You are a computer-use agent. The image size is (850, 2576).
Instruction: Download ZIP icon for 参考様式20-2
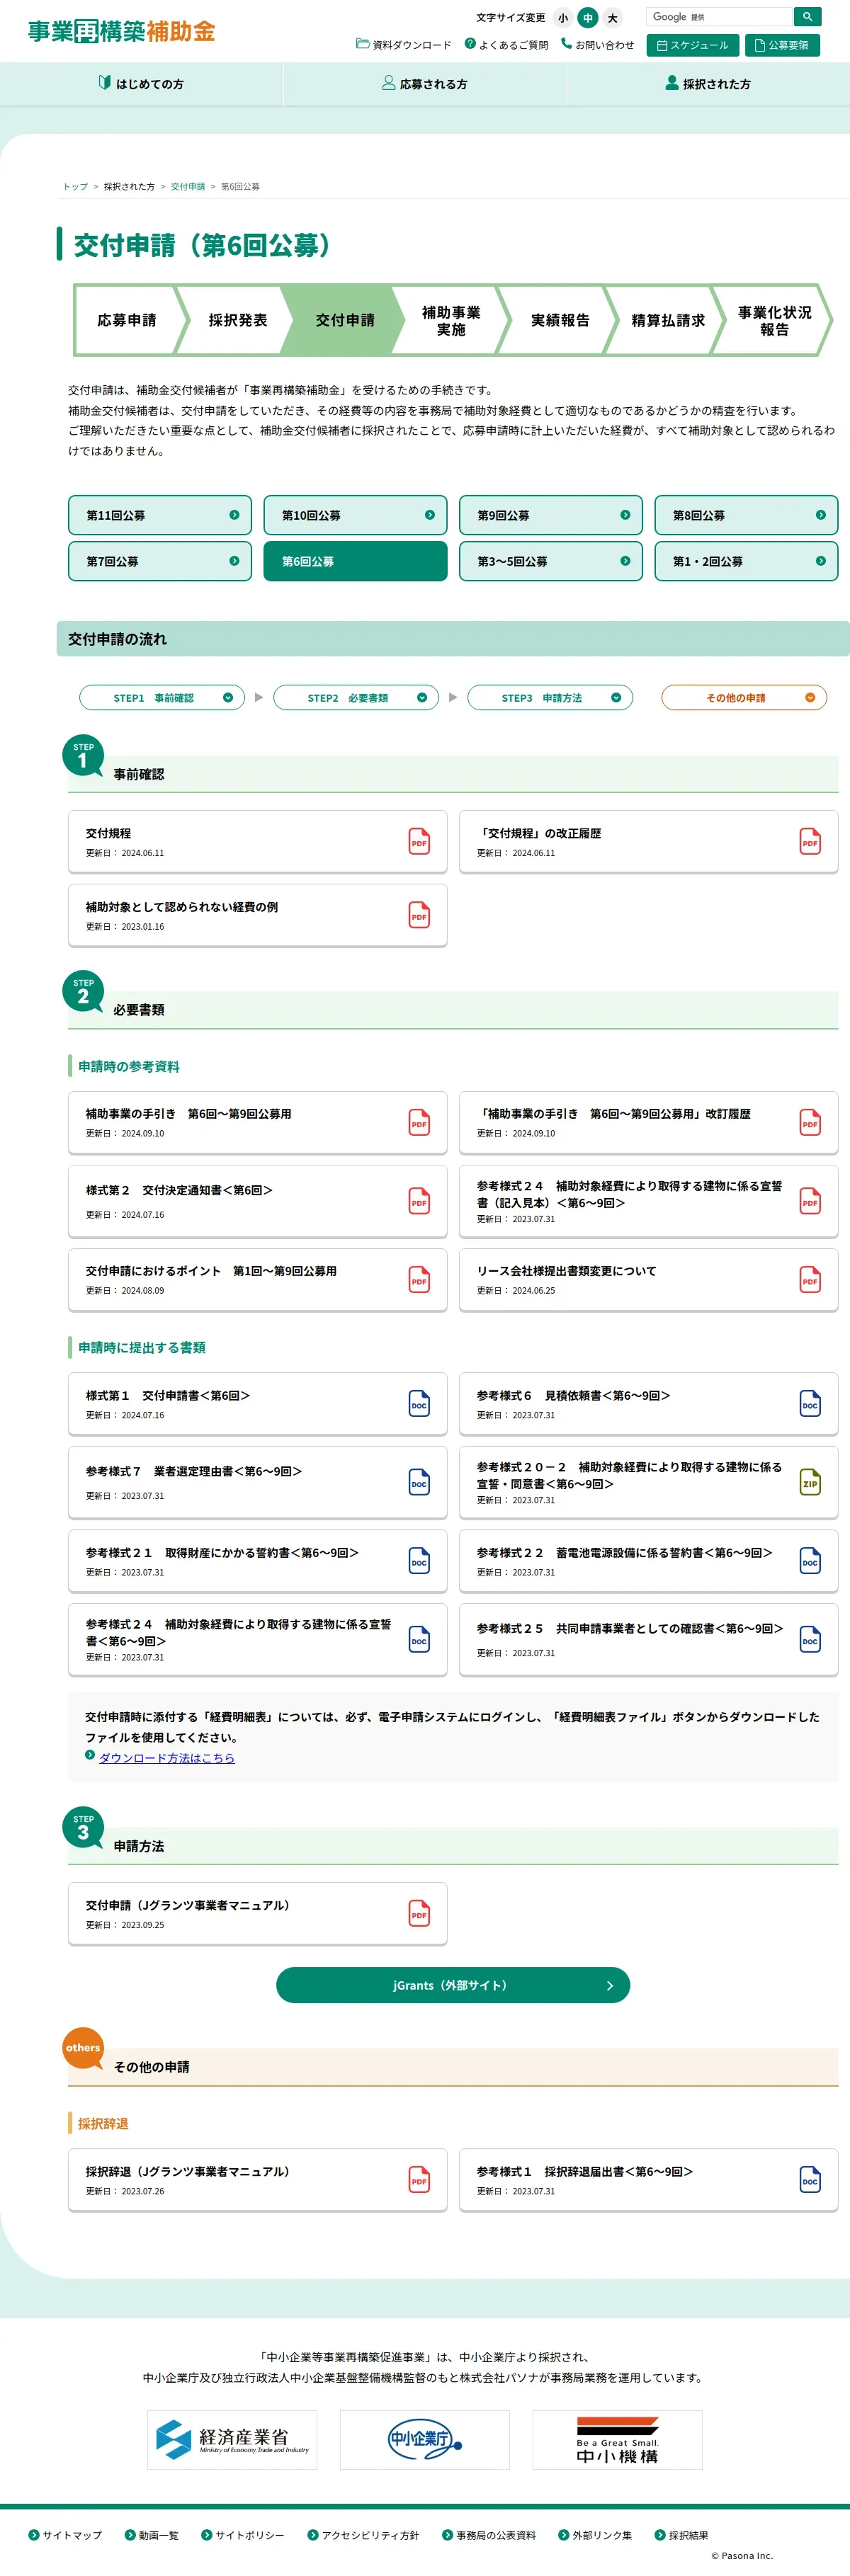[810, 1482]
